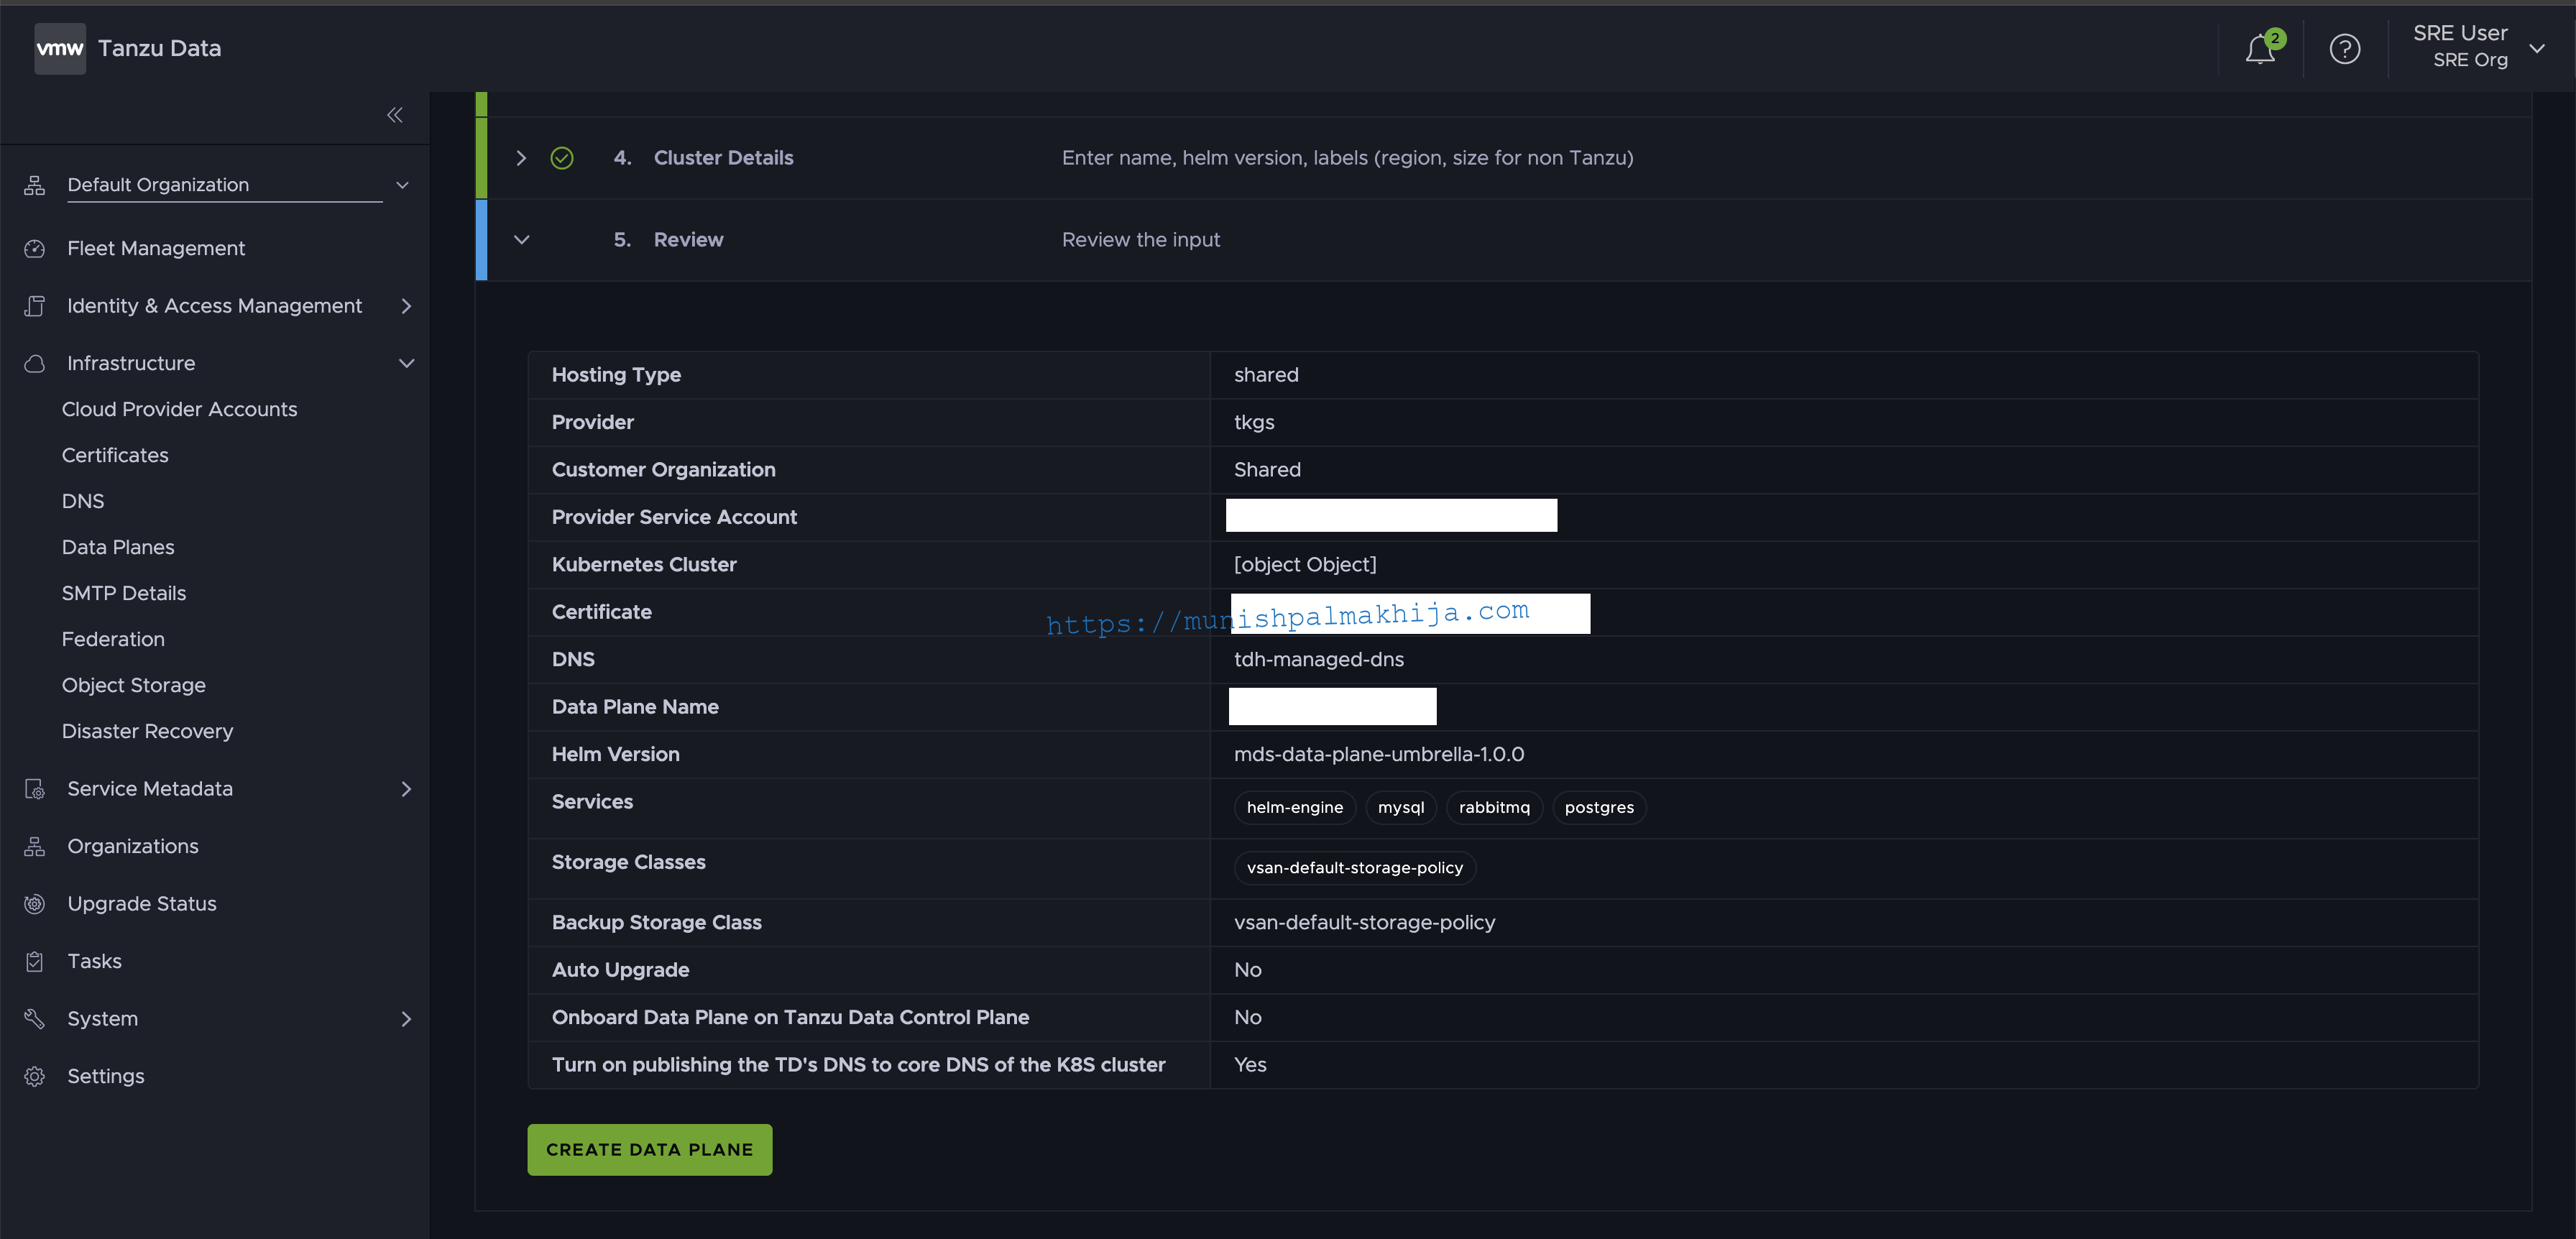Click the [object Object] Kubernetes Cluster value
Viewport: 2576px width, 1239px height.
(1305, 565)
